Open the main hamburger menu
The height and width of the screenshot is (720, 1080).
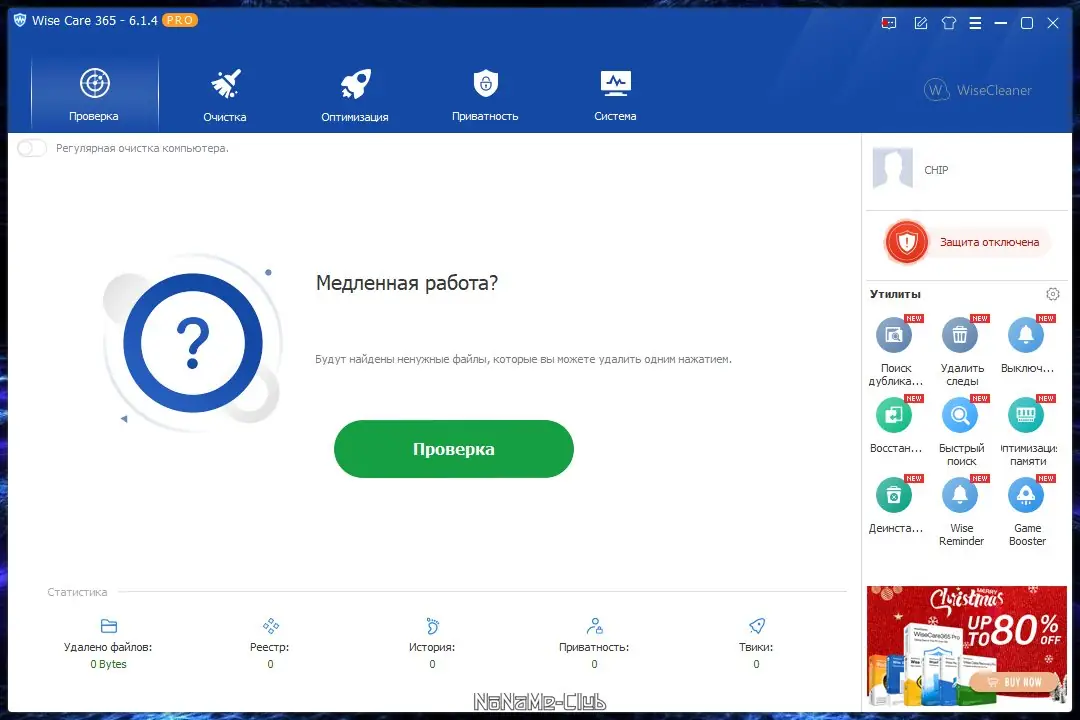[974, 22]
